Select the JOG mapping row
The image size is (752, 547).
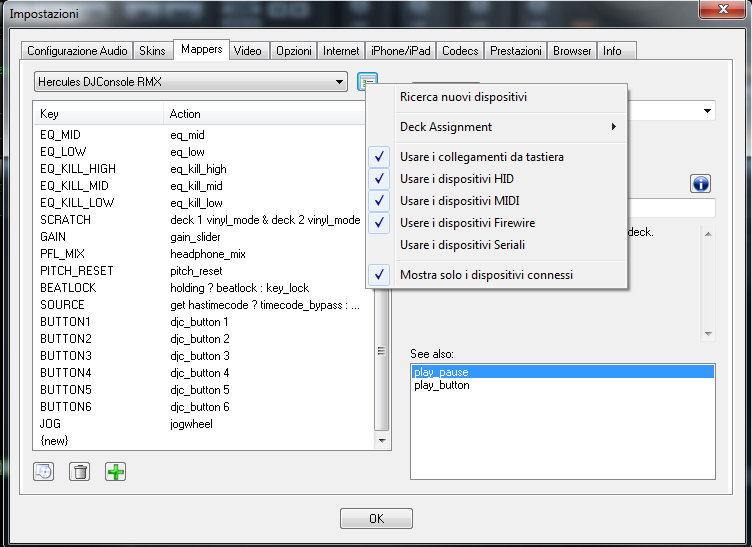point(203,424)
